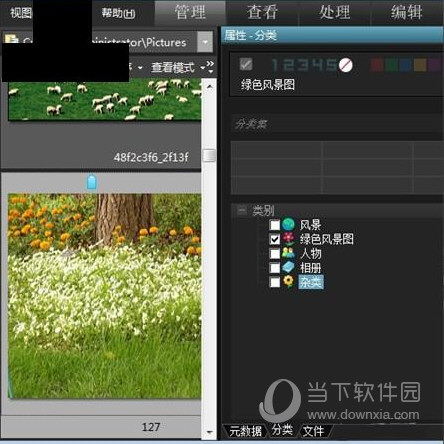Pick the yellow color label
444x444 pixels.
[420, 65]
